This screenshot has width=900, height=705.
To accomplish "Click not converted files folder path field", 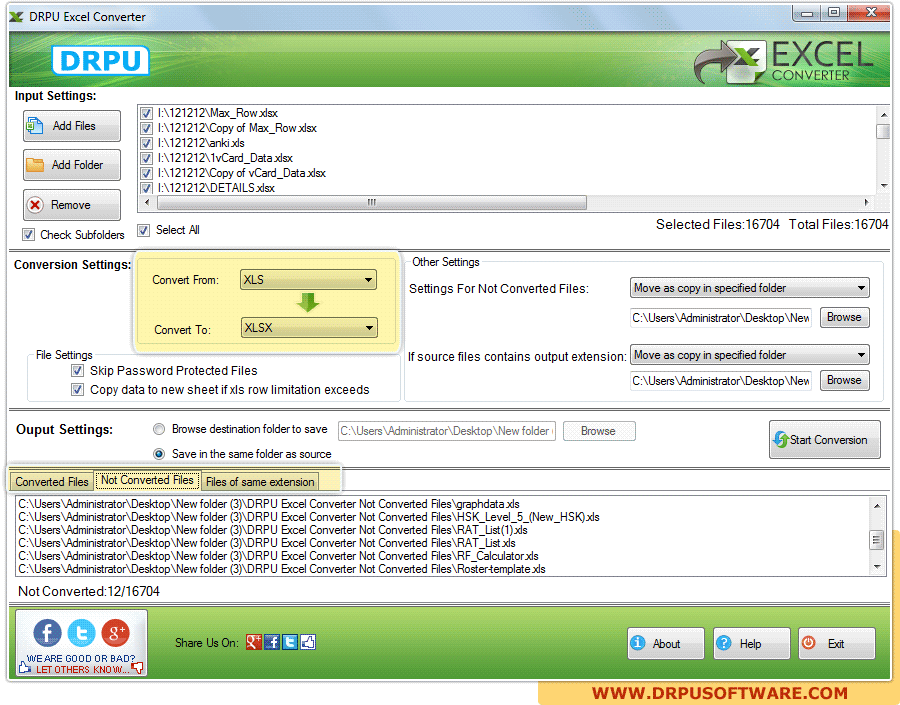I will (721, 318).
